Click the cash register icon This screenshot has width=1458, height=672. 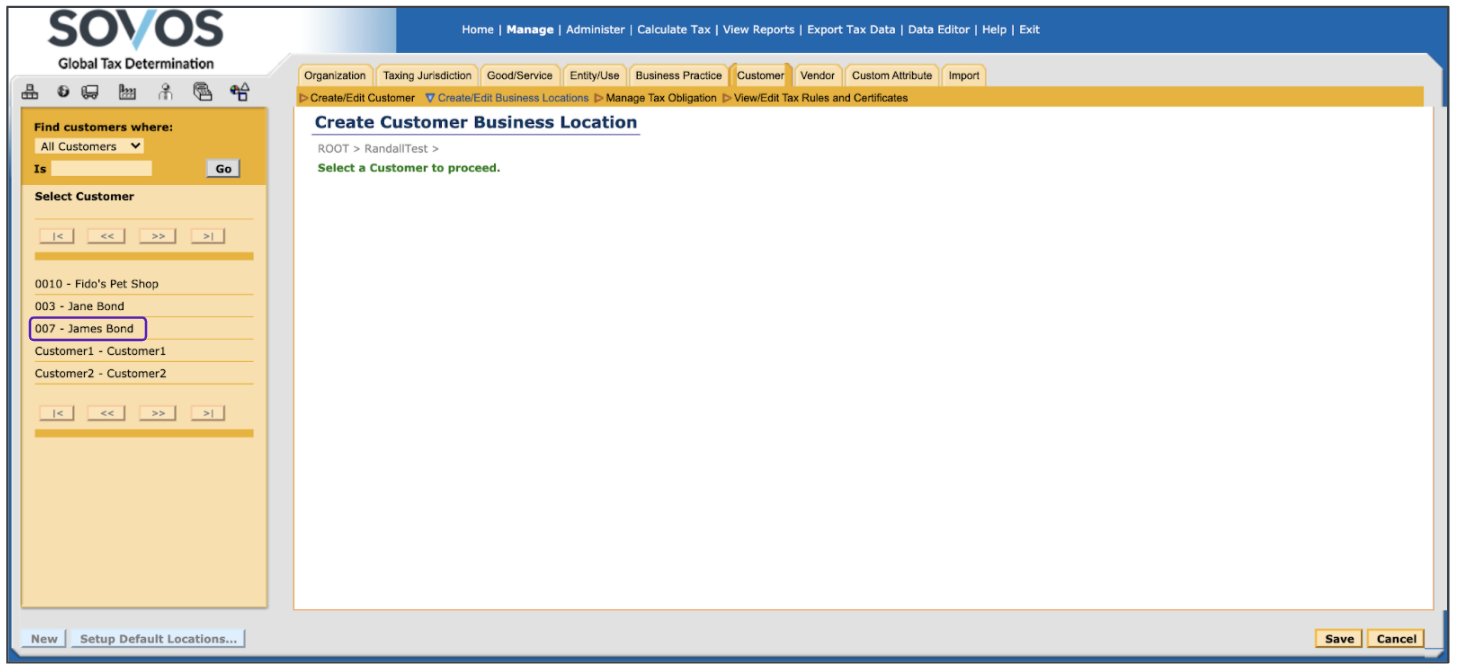203,93
